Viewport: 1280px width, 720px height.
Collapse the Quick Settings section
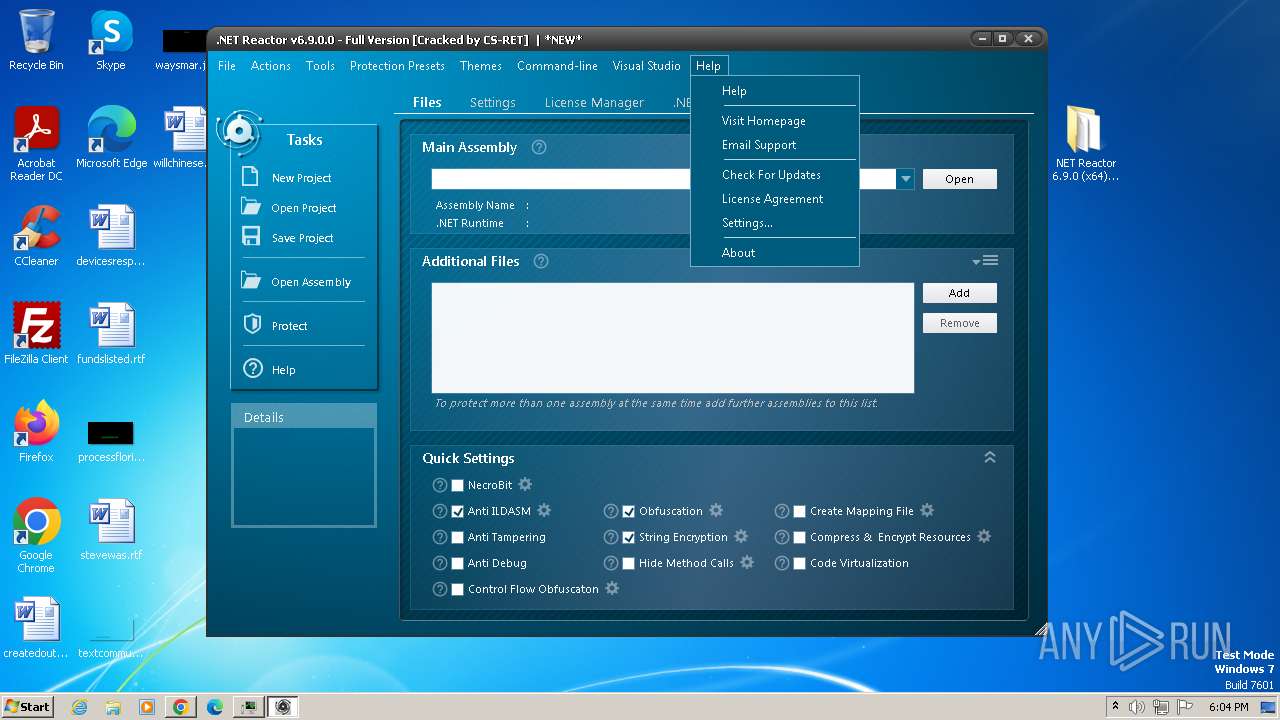(x=990, y=457)
